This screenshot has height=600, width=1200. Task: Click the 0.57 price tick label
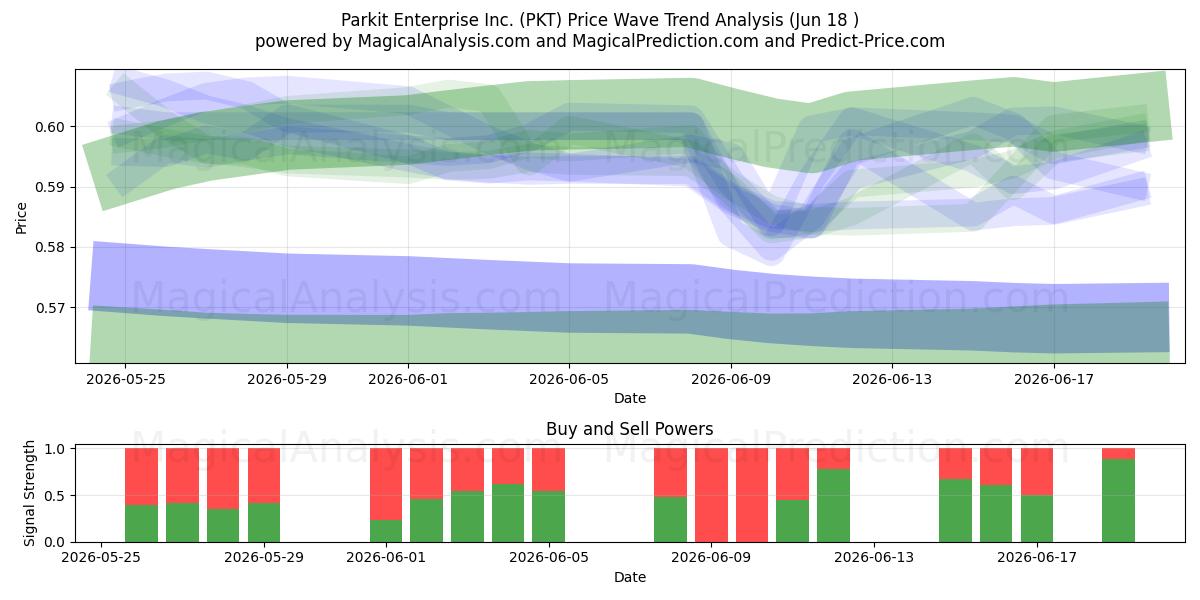coord(51,308)
